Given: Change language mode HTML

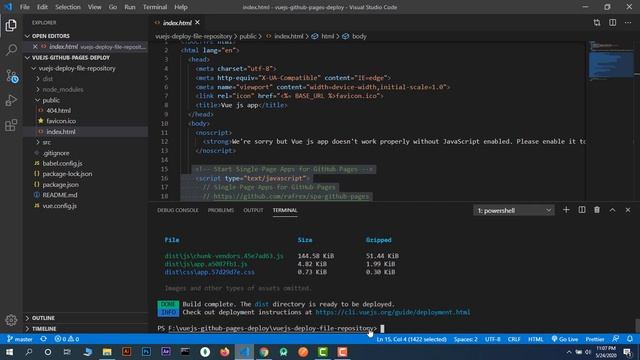Looking at the screenshot, I should tap(536, 339).
